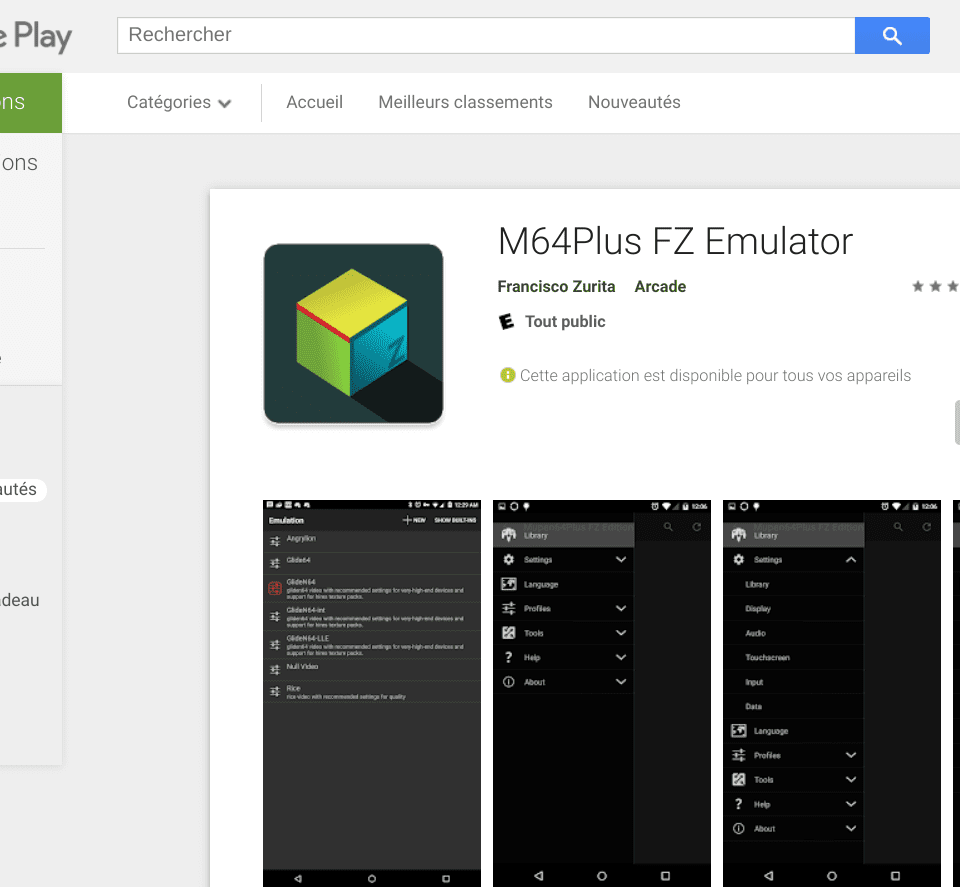Click About chevron in second screenshot

click(x=621, y=682)
